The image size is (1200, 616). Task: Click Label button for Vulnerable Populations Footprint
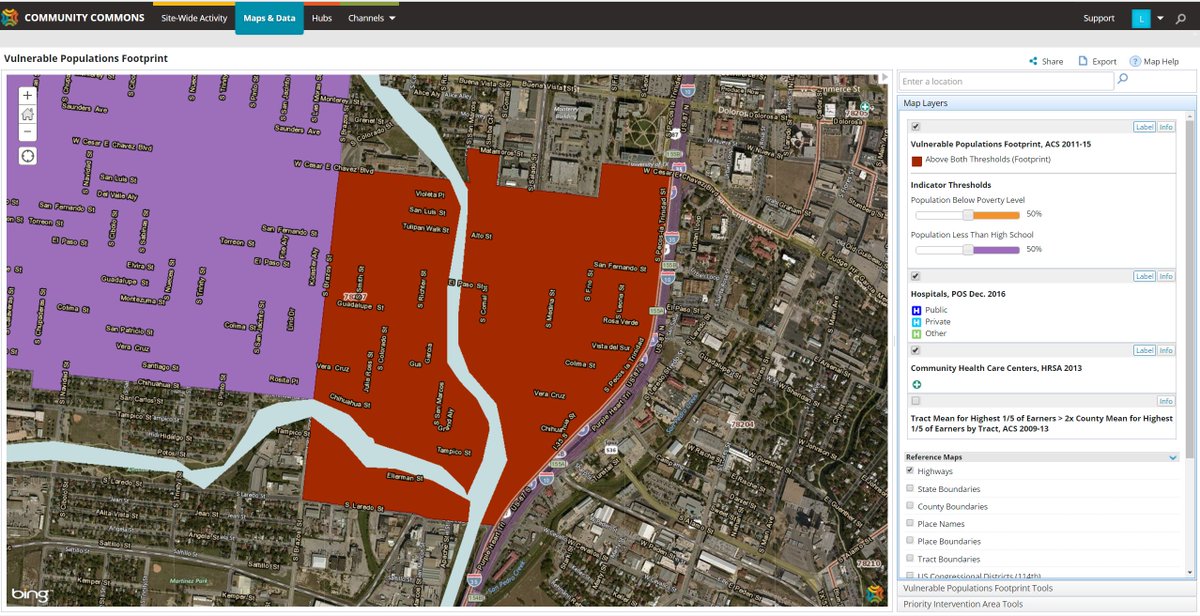(1144, 127)
